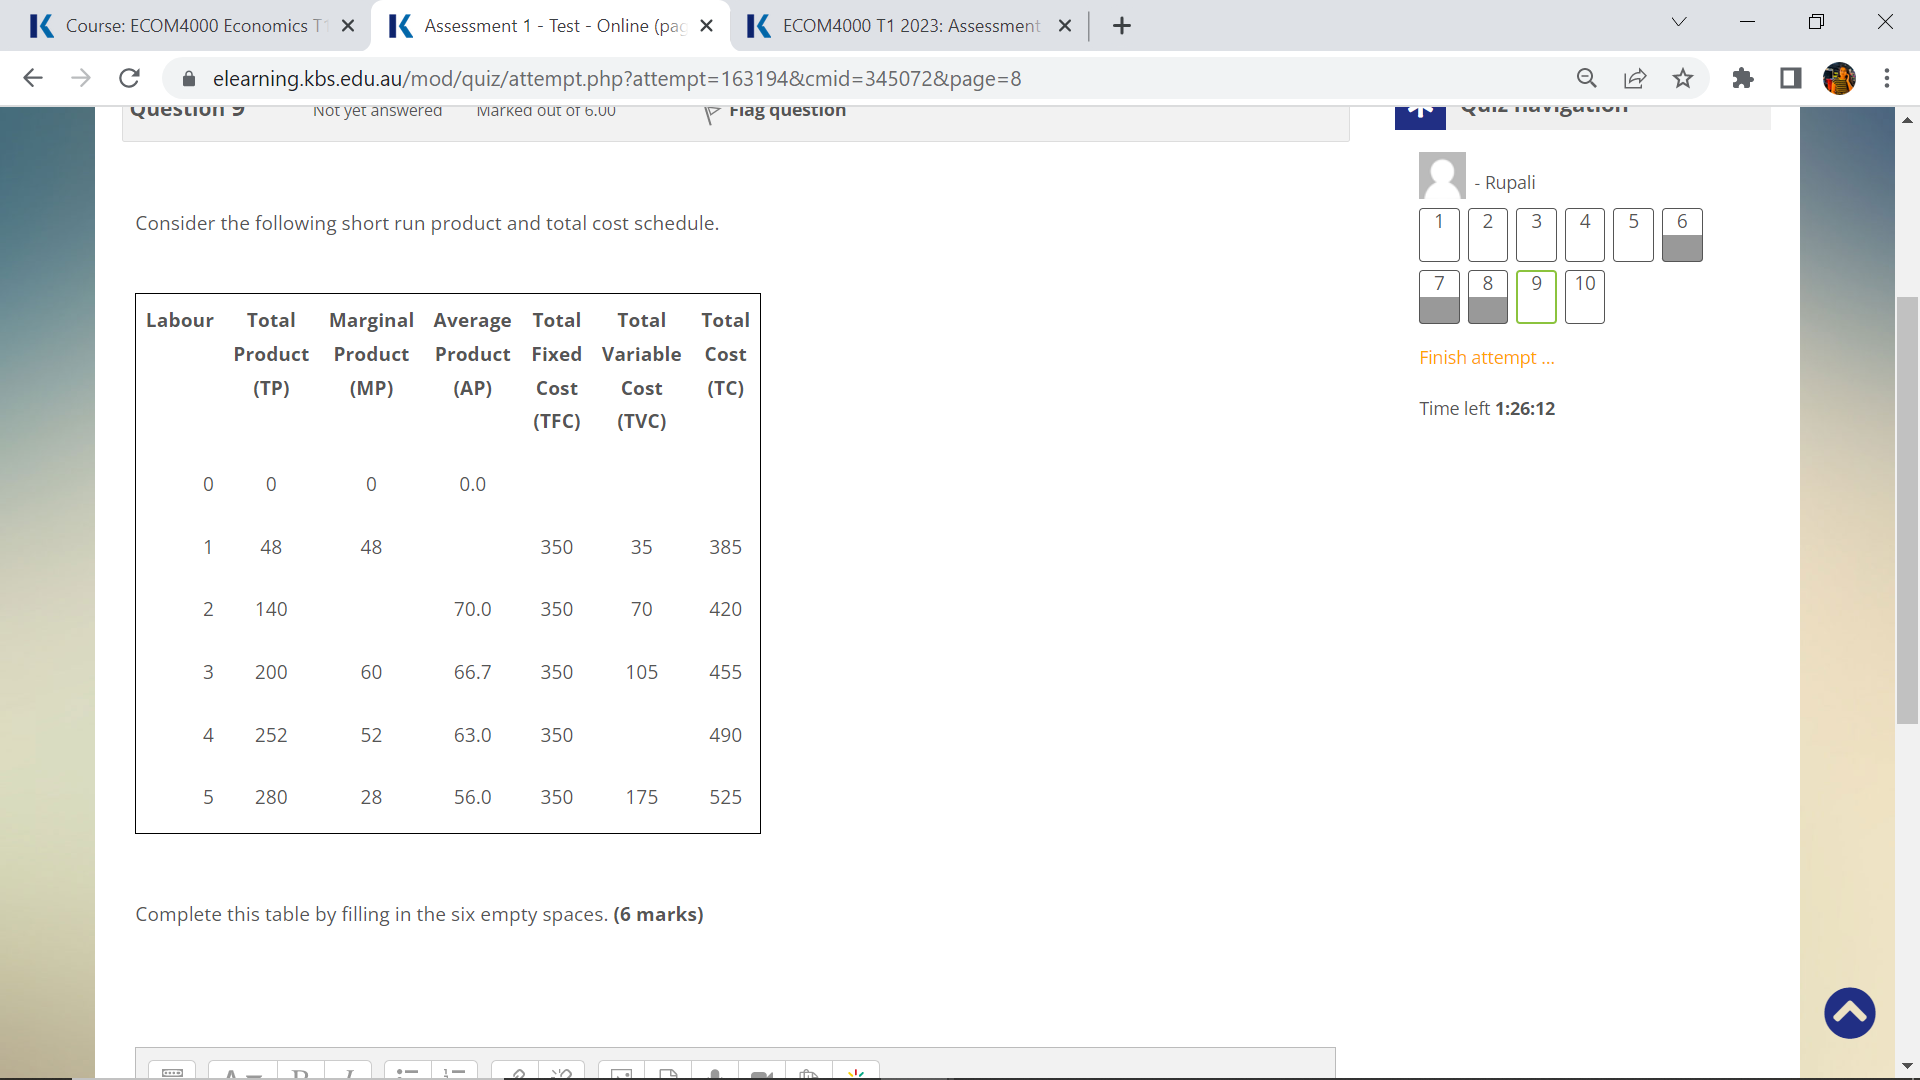Screen dimensions: 1920x1080
Task: Record audio using the editor microphone icon
Action: 715,1073
